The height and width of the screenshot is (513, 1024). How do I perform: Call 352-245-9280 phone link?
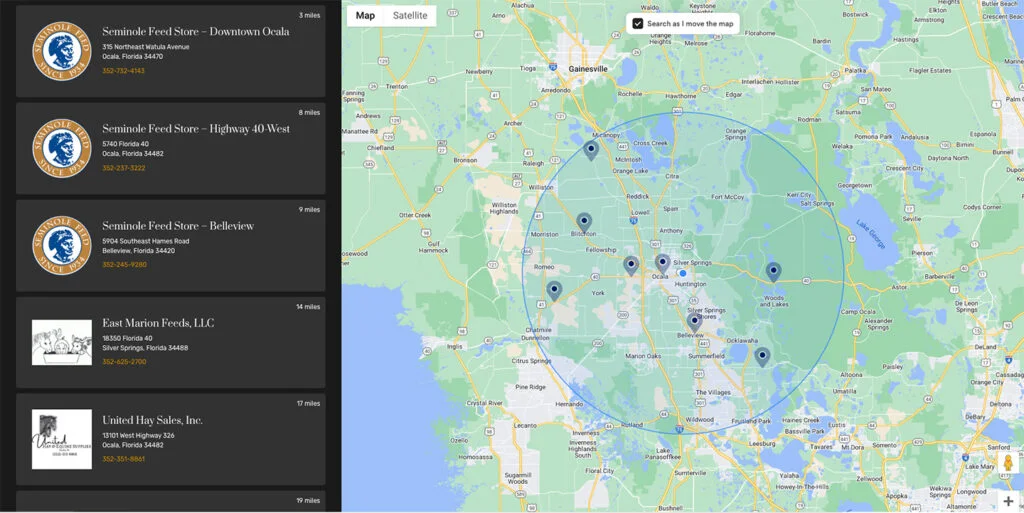click(124, 265)
